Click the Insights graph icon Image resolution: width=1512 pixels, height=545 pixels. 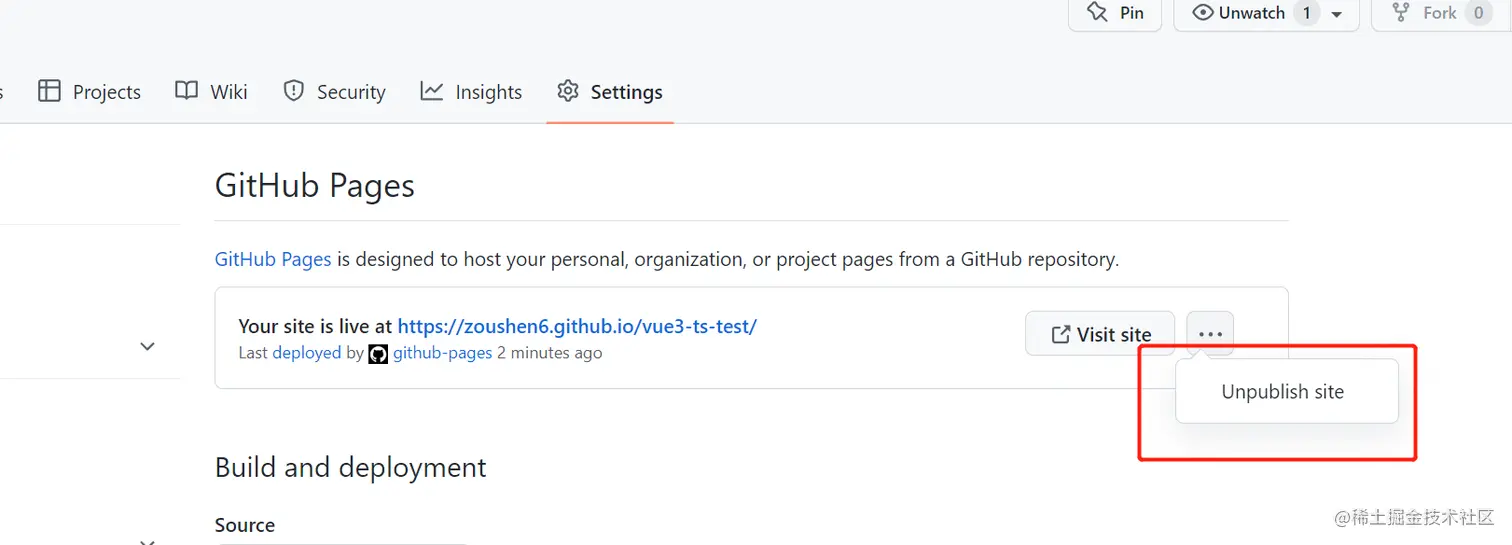432,91
